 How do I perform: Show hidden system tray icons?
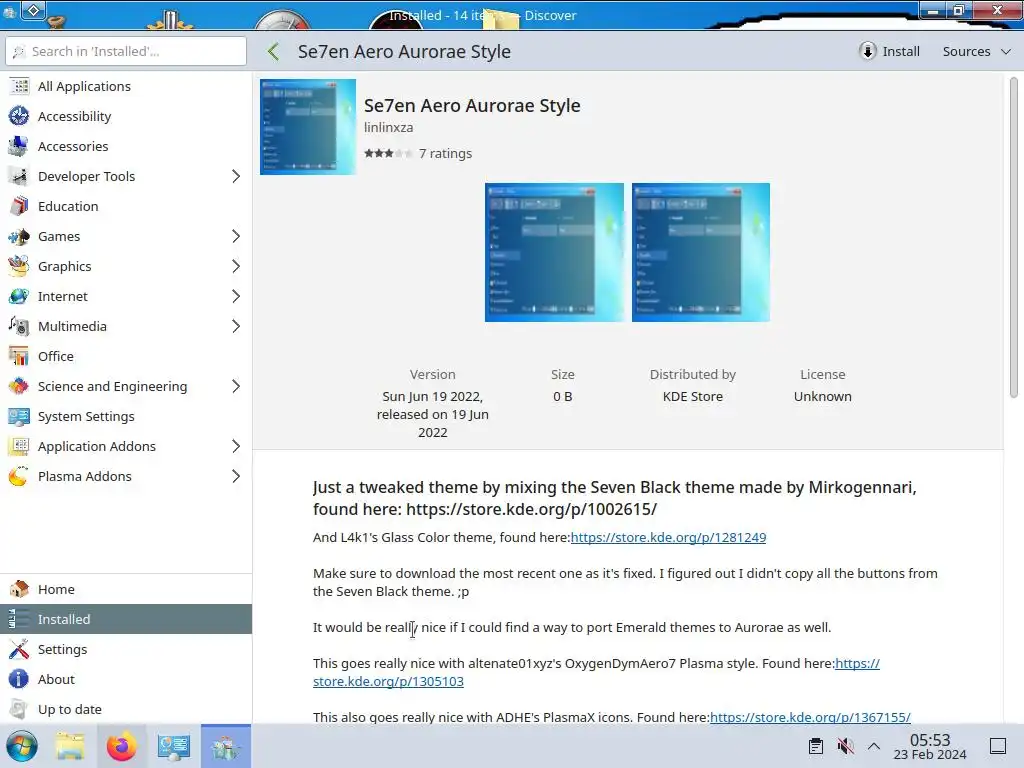pyautogui.click(x=874, y=746)
